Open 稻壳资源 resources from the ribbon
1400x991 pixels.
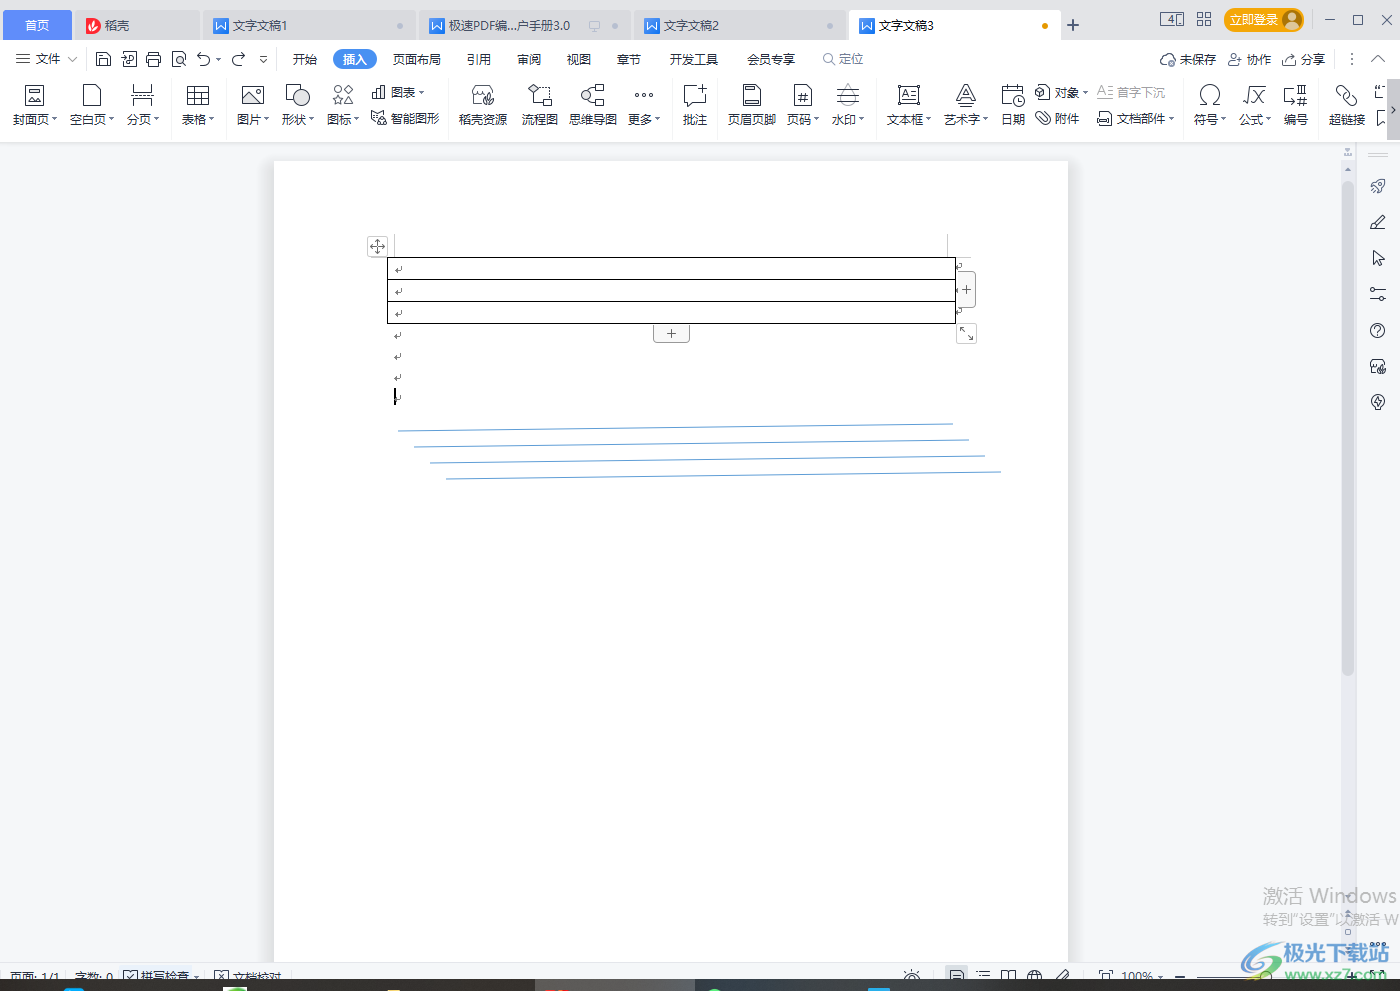pos(483,105)
